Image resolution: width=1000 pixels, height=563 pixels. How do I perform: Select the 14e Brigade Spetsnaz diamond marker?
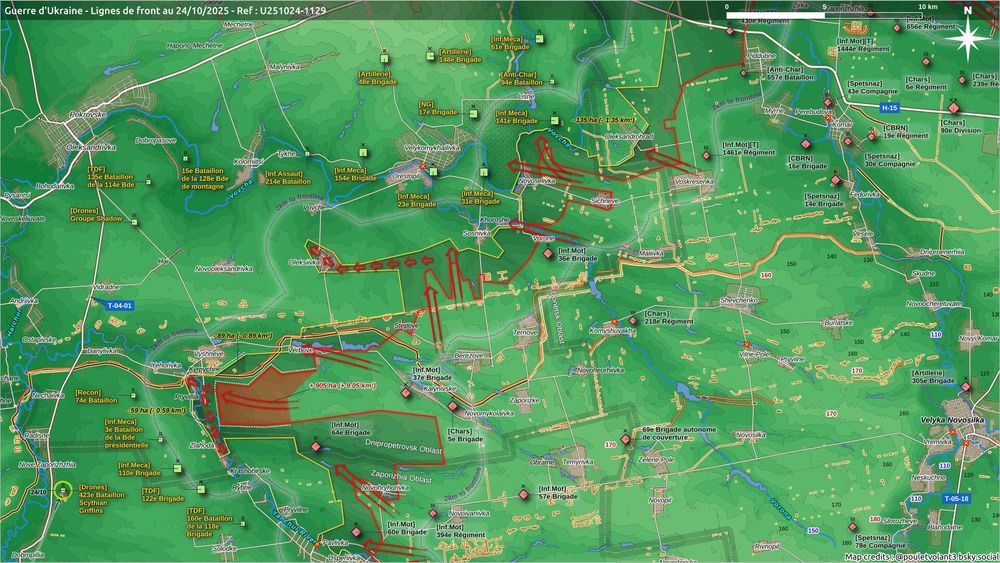point(835,180)
